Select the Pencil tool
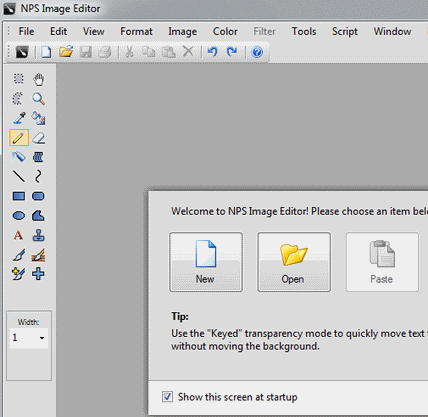The image size is (428, 417). tap(19, 138)
